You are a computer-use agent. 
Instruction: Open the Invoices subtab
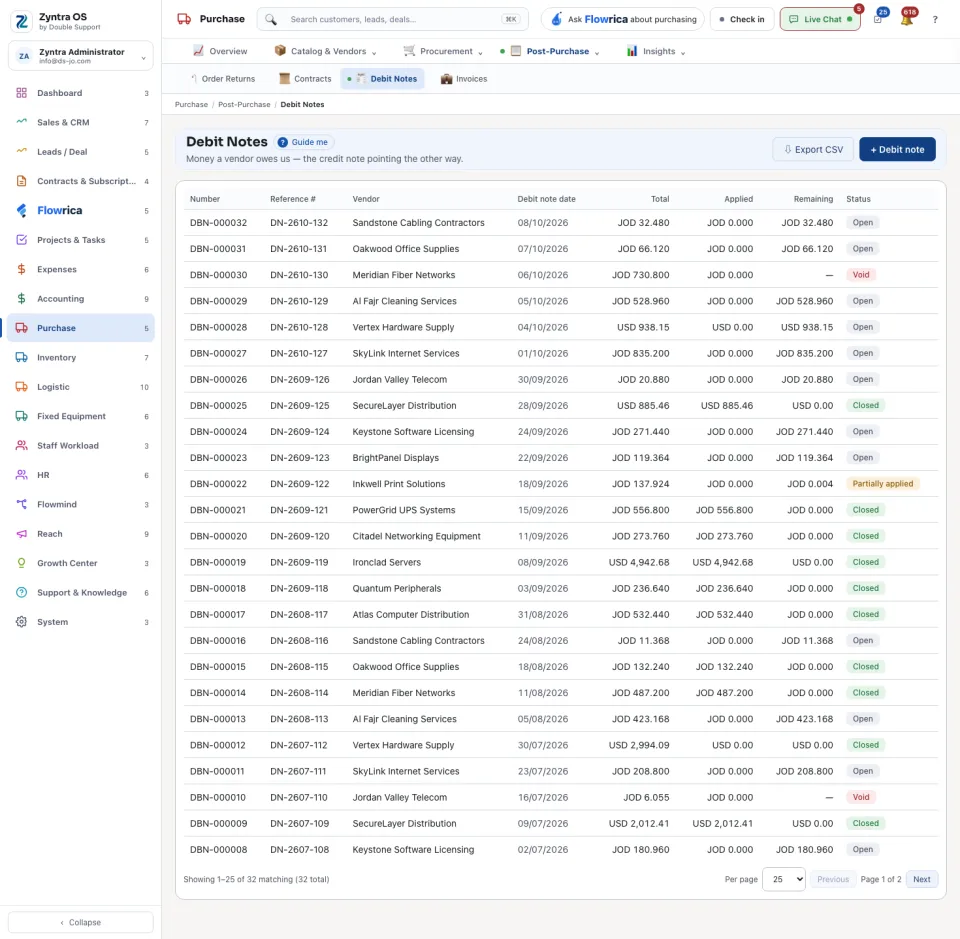tap(464, 79)
